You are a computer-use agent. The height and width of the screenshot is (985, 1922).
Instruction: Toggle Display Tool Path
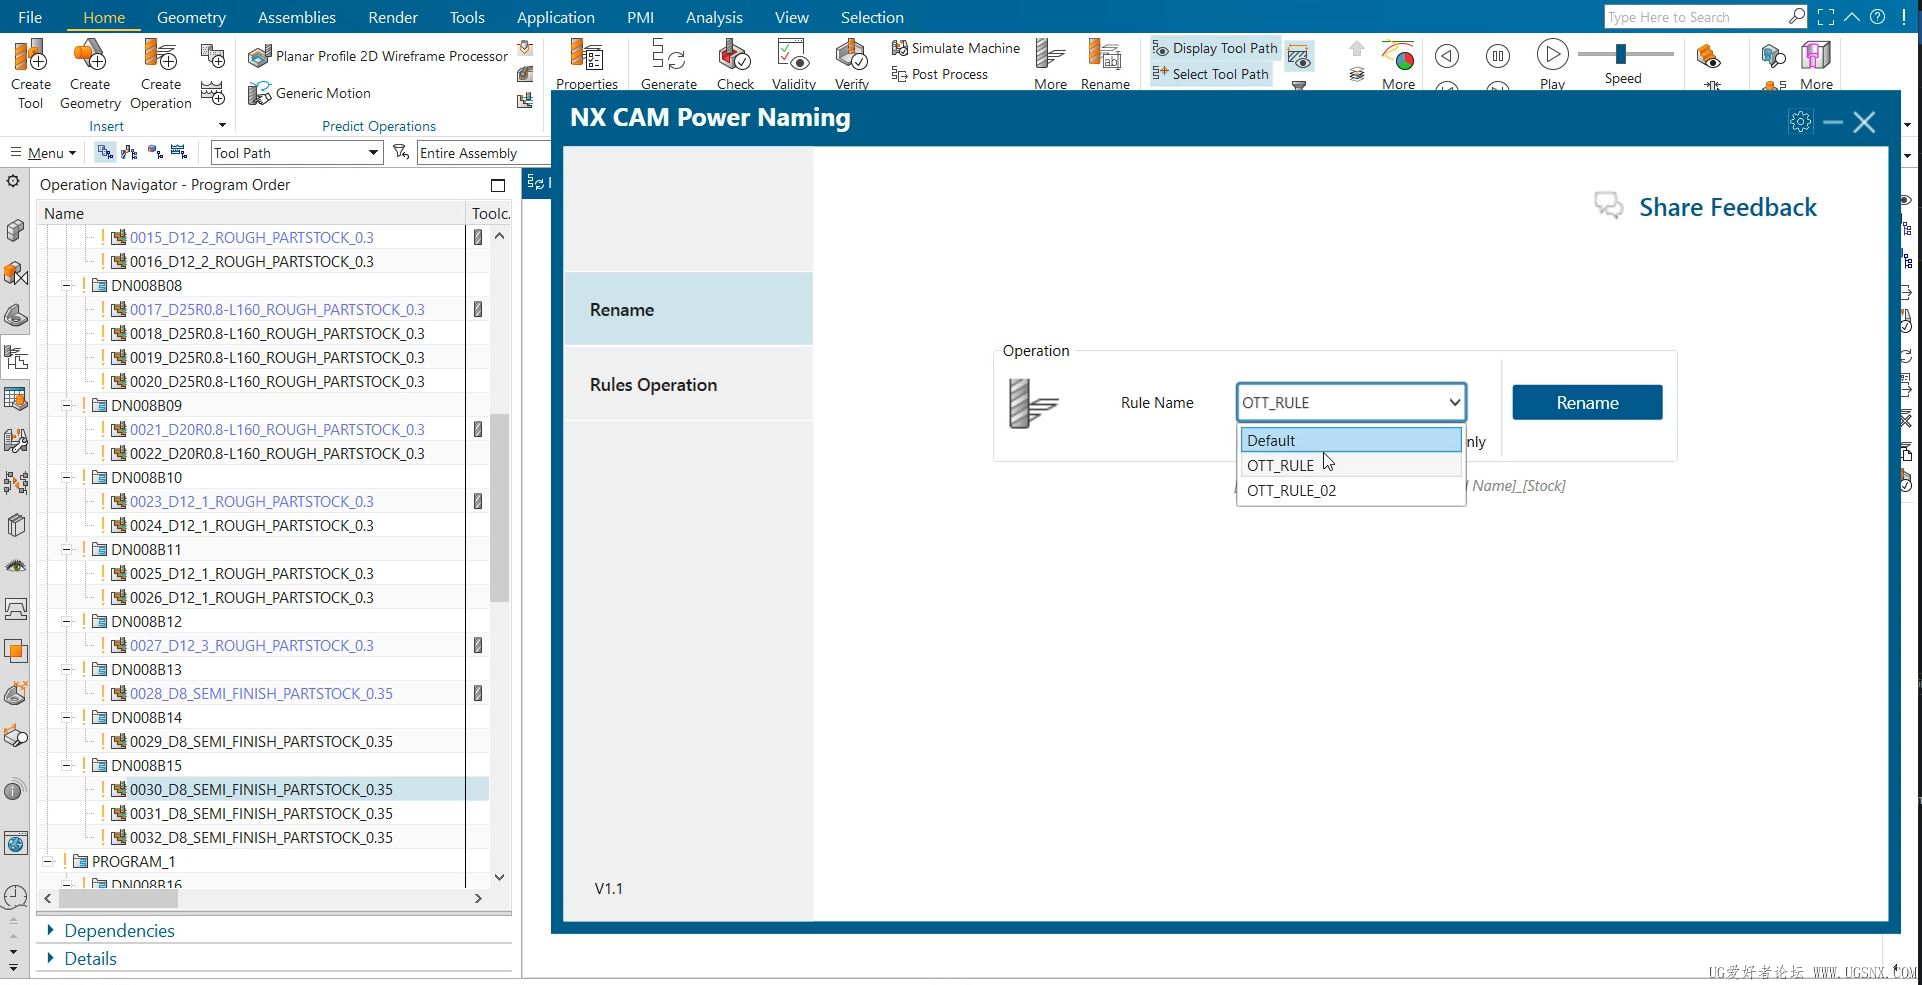(1215, 48)
